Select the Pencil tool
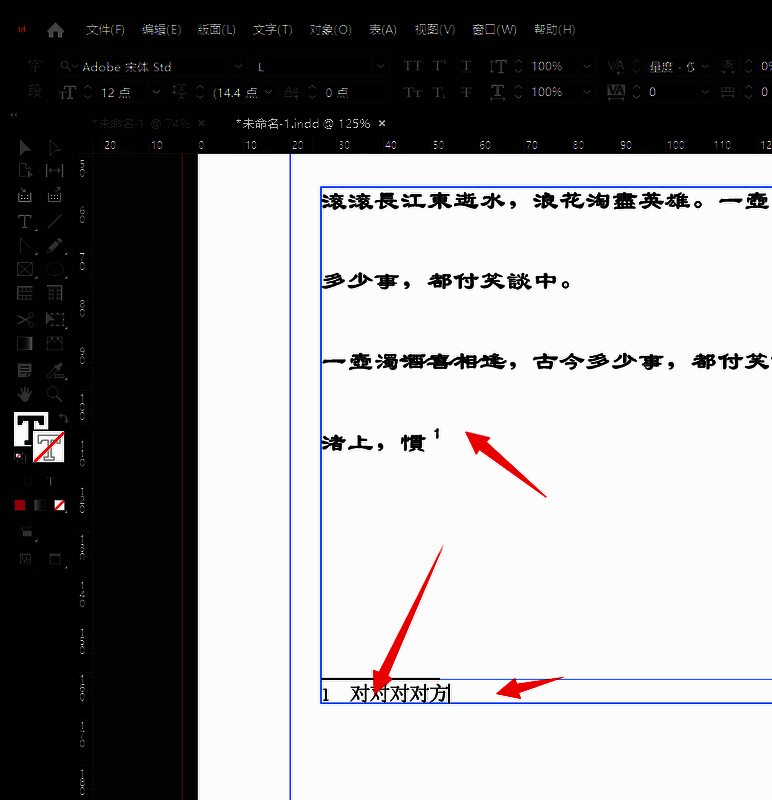Viewport: 772px width, 800px height. point(55,246)
